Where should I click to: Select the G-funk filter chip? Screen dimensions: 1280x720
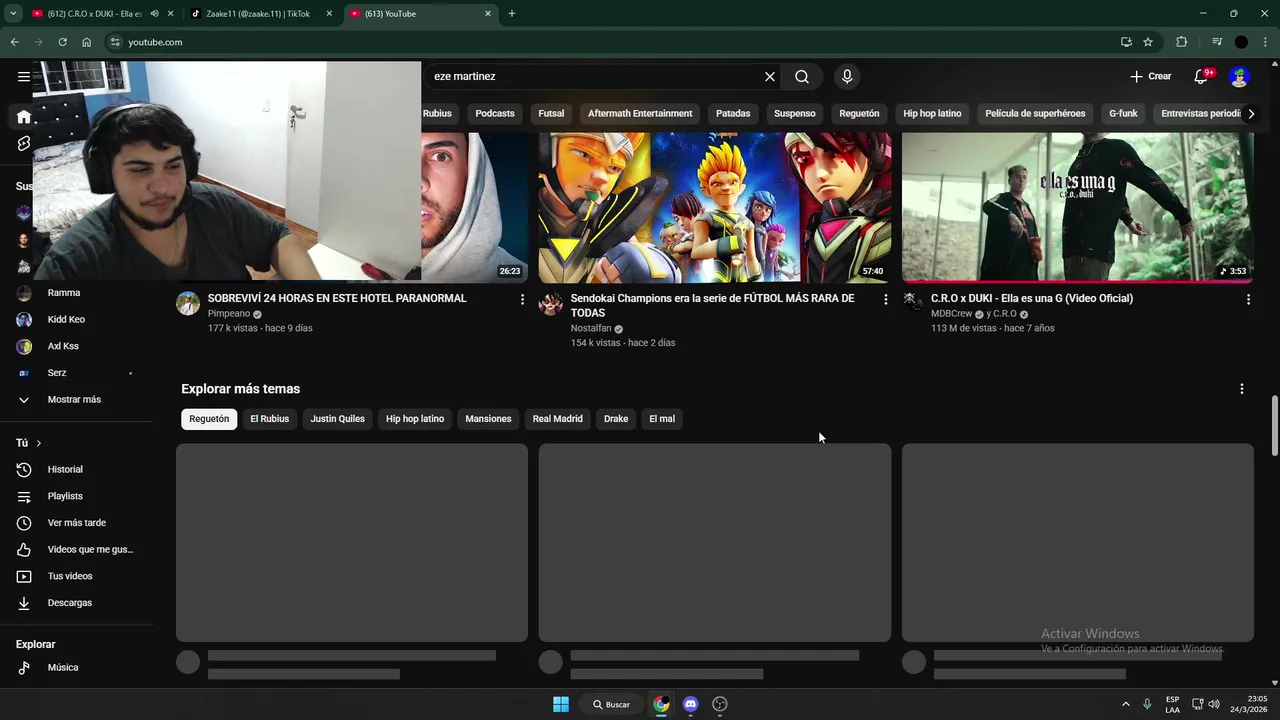point(1123,113)
